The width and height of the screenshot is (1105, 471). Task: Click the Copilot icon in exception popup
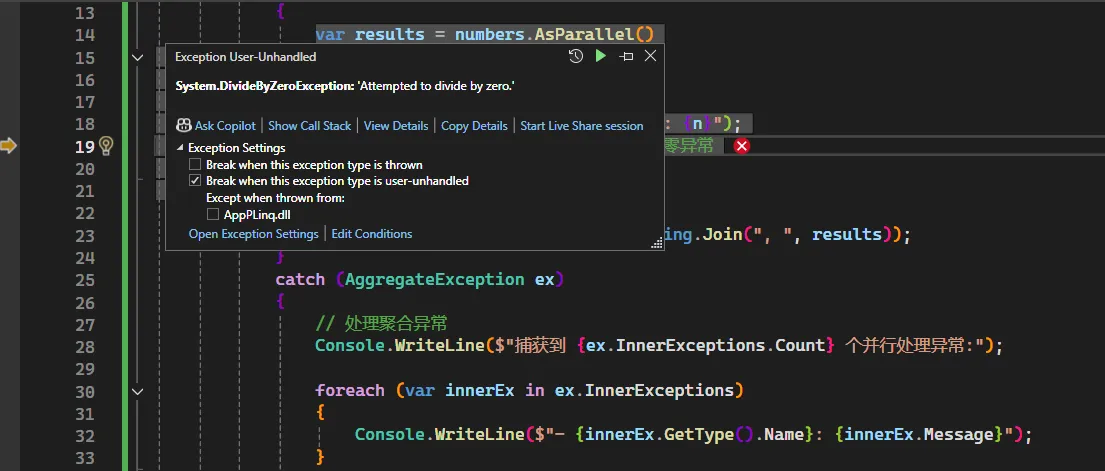[184, 126]
